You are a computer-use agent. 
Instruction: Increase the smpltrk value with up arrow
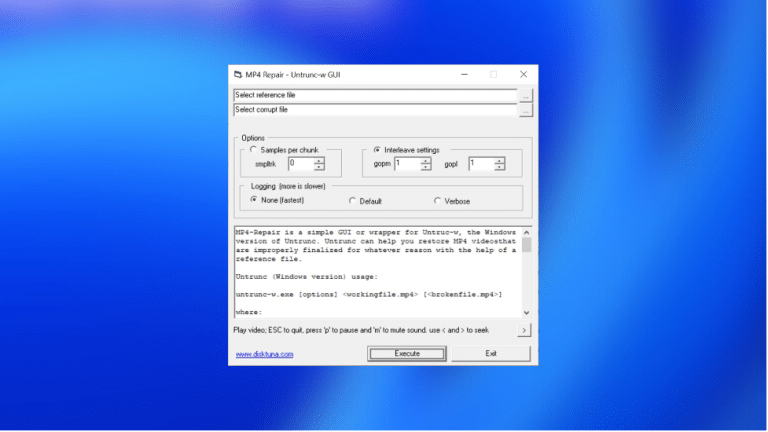coord(319,161)
